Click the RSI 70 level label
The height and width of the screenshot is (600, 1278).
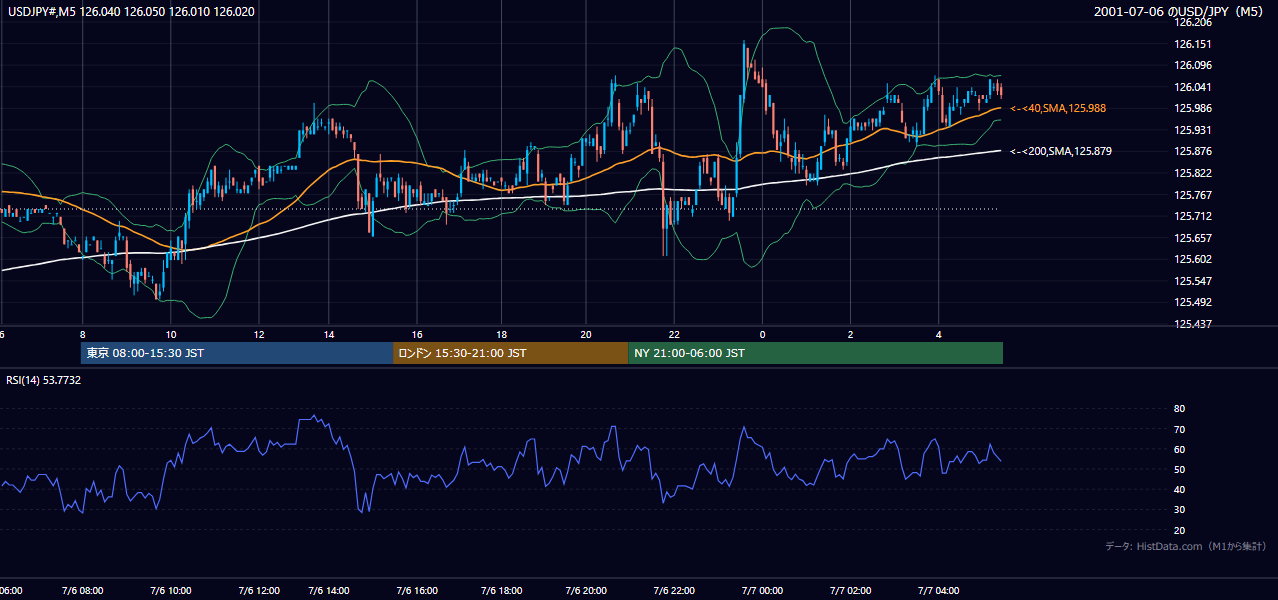click(x=1179, y=429)
